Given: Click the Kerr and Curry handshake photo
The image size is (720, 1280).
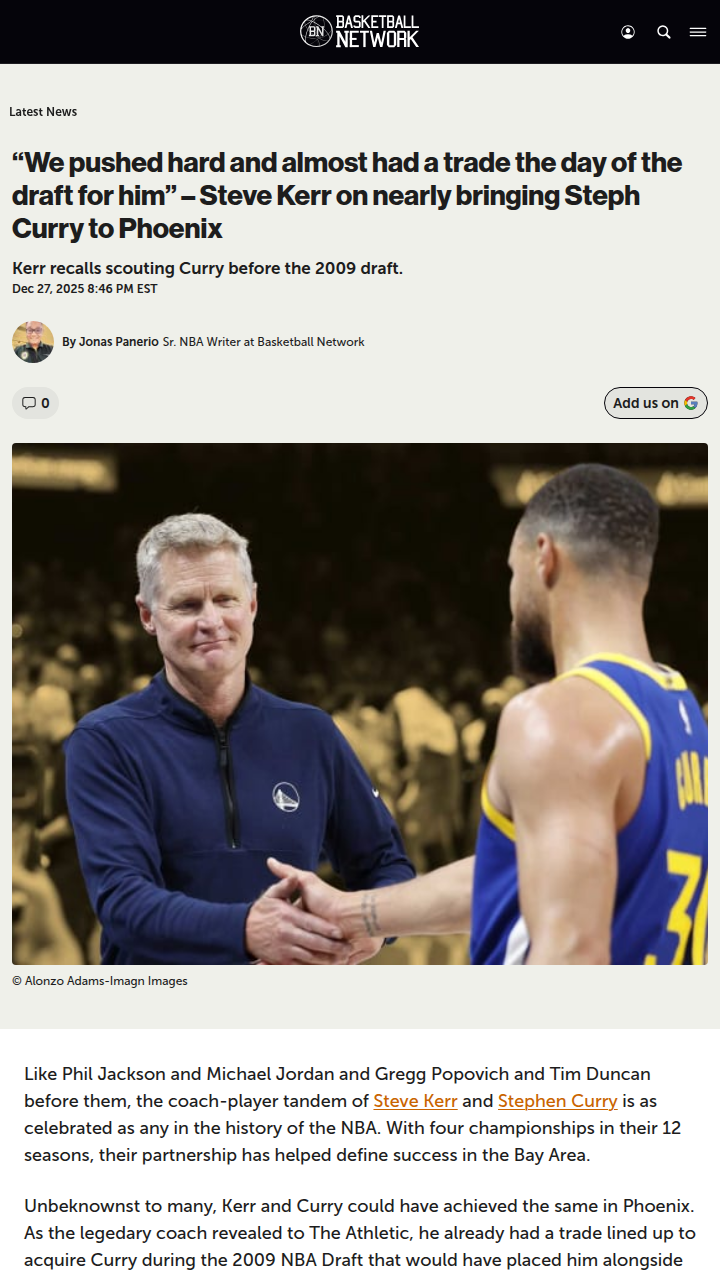Looking at the screenshot, I should (x=360, y=704).
